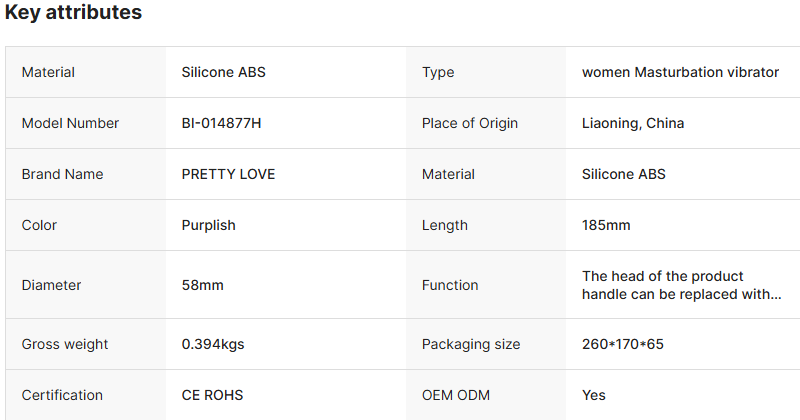Click the Purplish color value
The width and height of the screenshot is (800, 420).
(209, 225)
